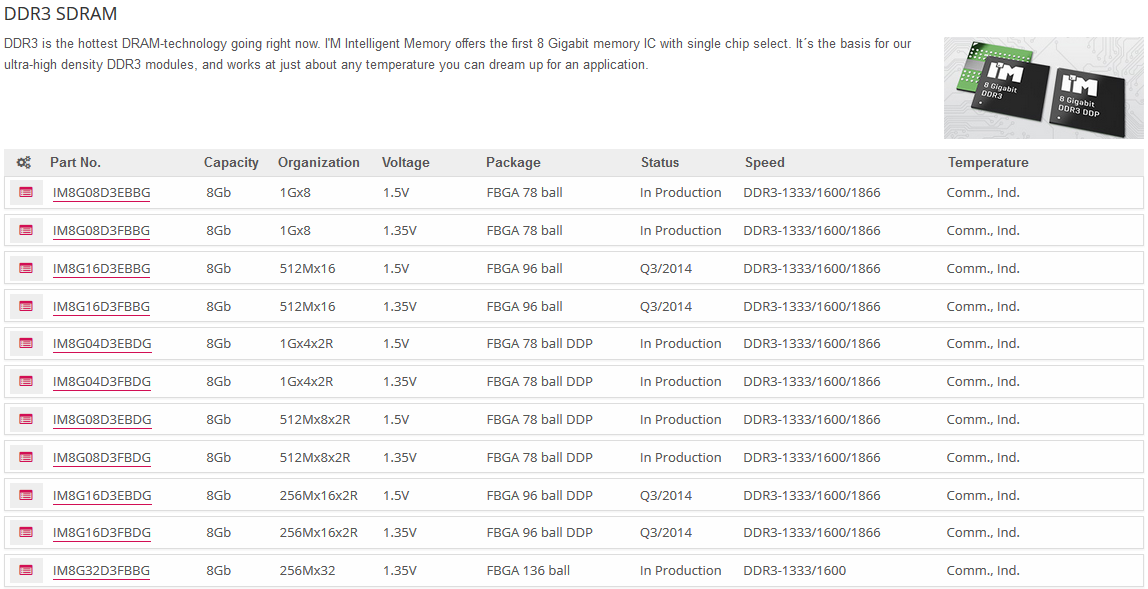The width and height of the screenshot is (1148, 589).
Task: Click the IM8G32D3FBBG part number link
Action: pos(101,571)
